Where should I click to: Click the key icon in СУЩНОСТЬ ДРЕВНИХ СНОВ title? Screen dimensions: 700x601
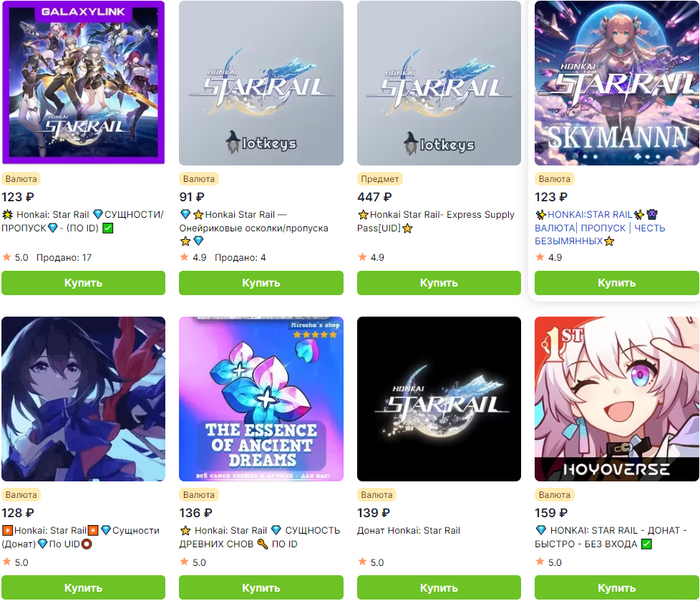(262, 544)
